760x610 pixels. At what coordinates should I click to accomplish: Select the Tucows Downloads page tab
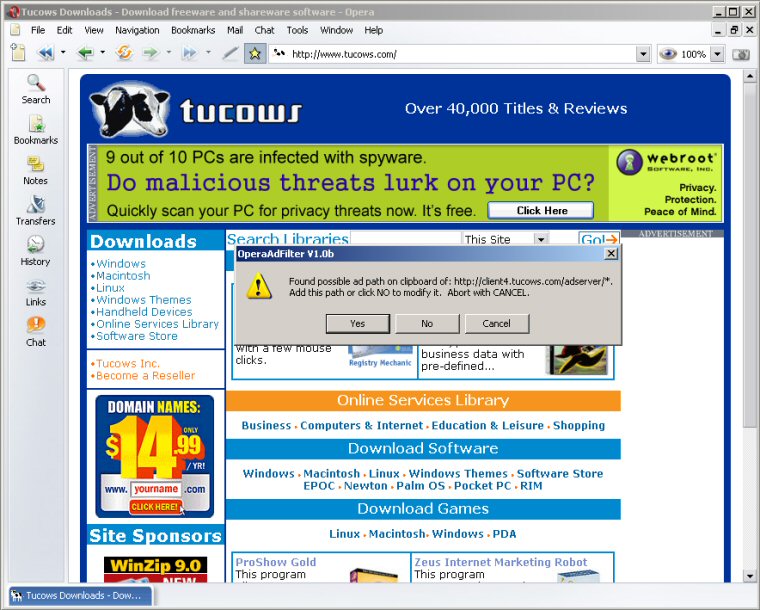coord(80,595)
